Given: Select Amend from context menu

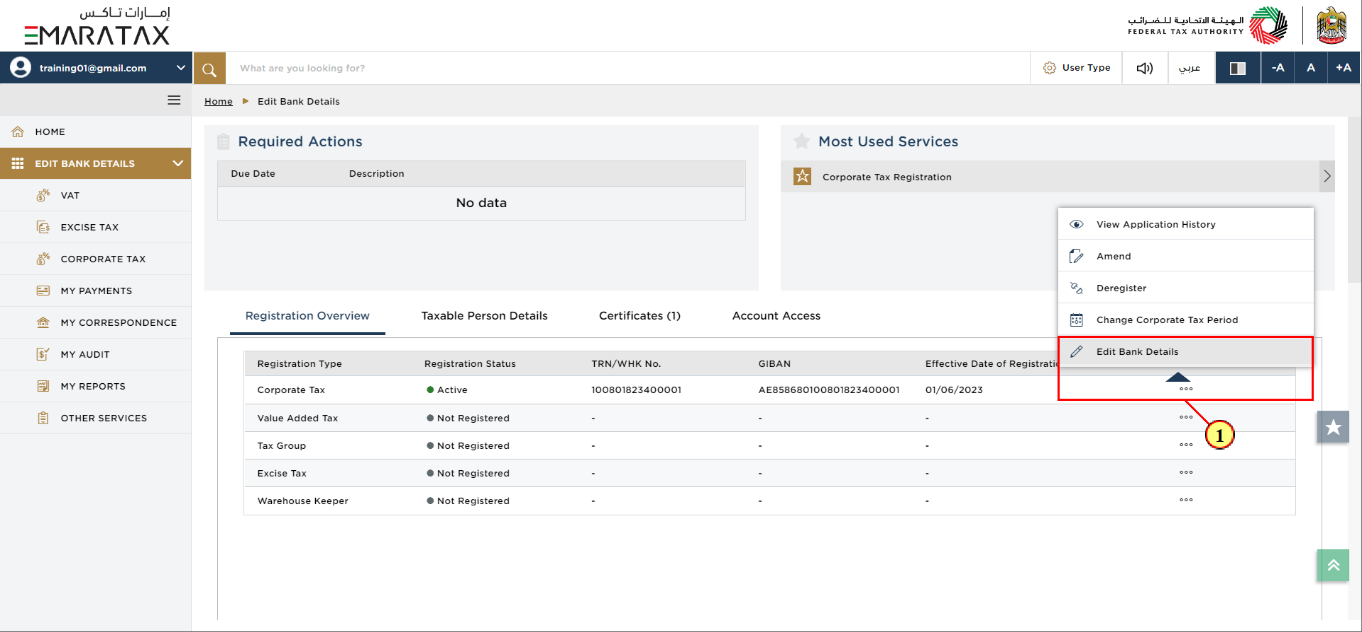Looking at the screenshot, I should tap(1186, 256).
